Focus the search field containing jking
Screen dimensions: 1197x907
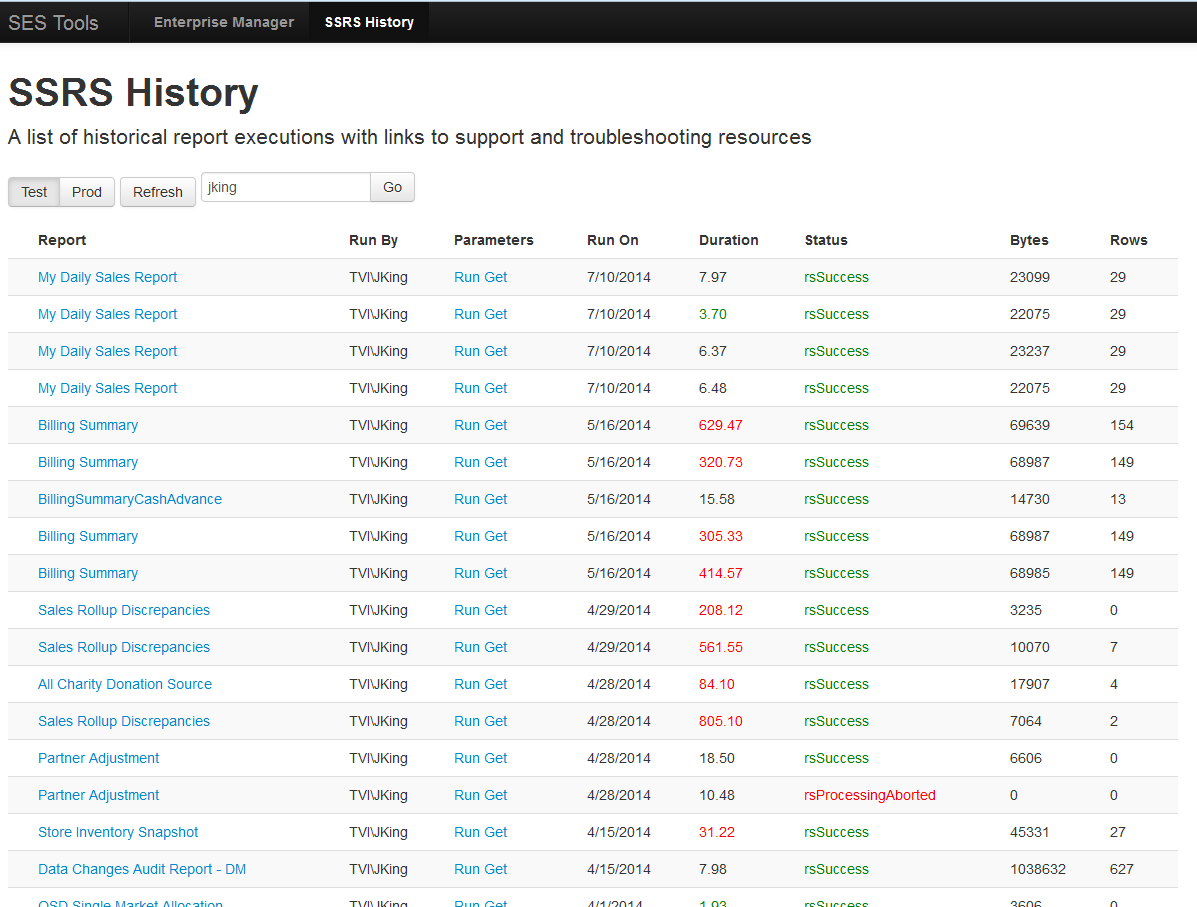click(286, 187)
